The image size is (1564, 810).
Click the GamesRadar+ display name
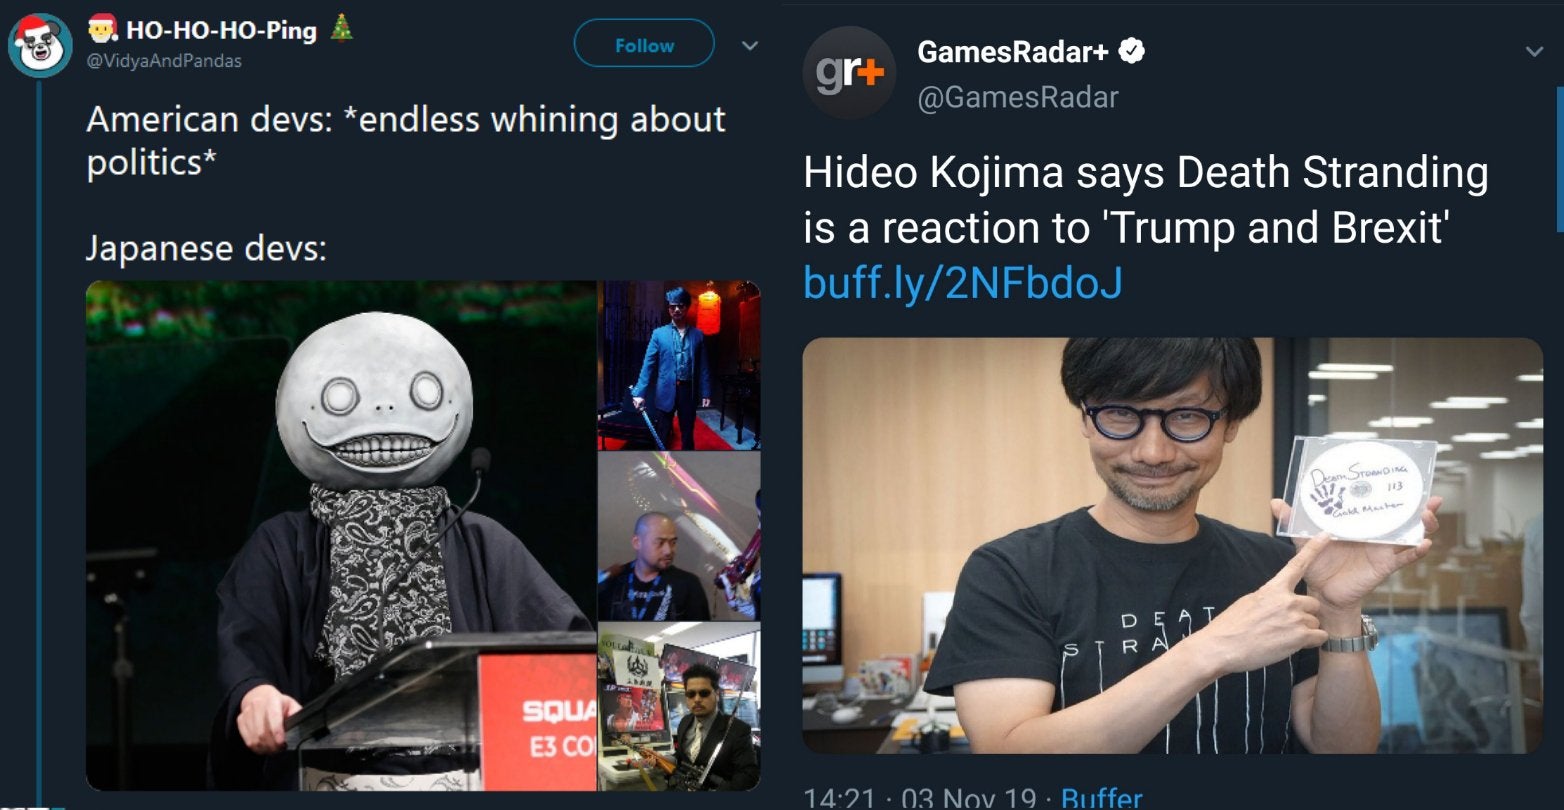point(1013,52)
